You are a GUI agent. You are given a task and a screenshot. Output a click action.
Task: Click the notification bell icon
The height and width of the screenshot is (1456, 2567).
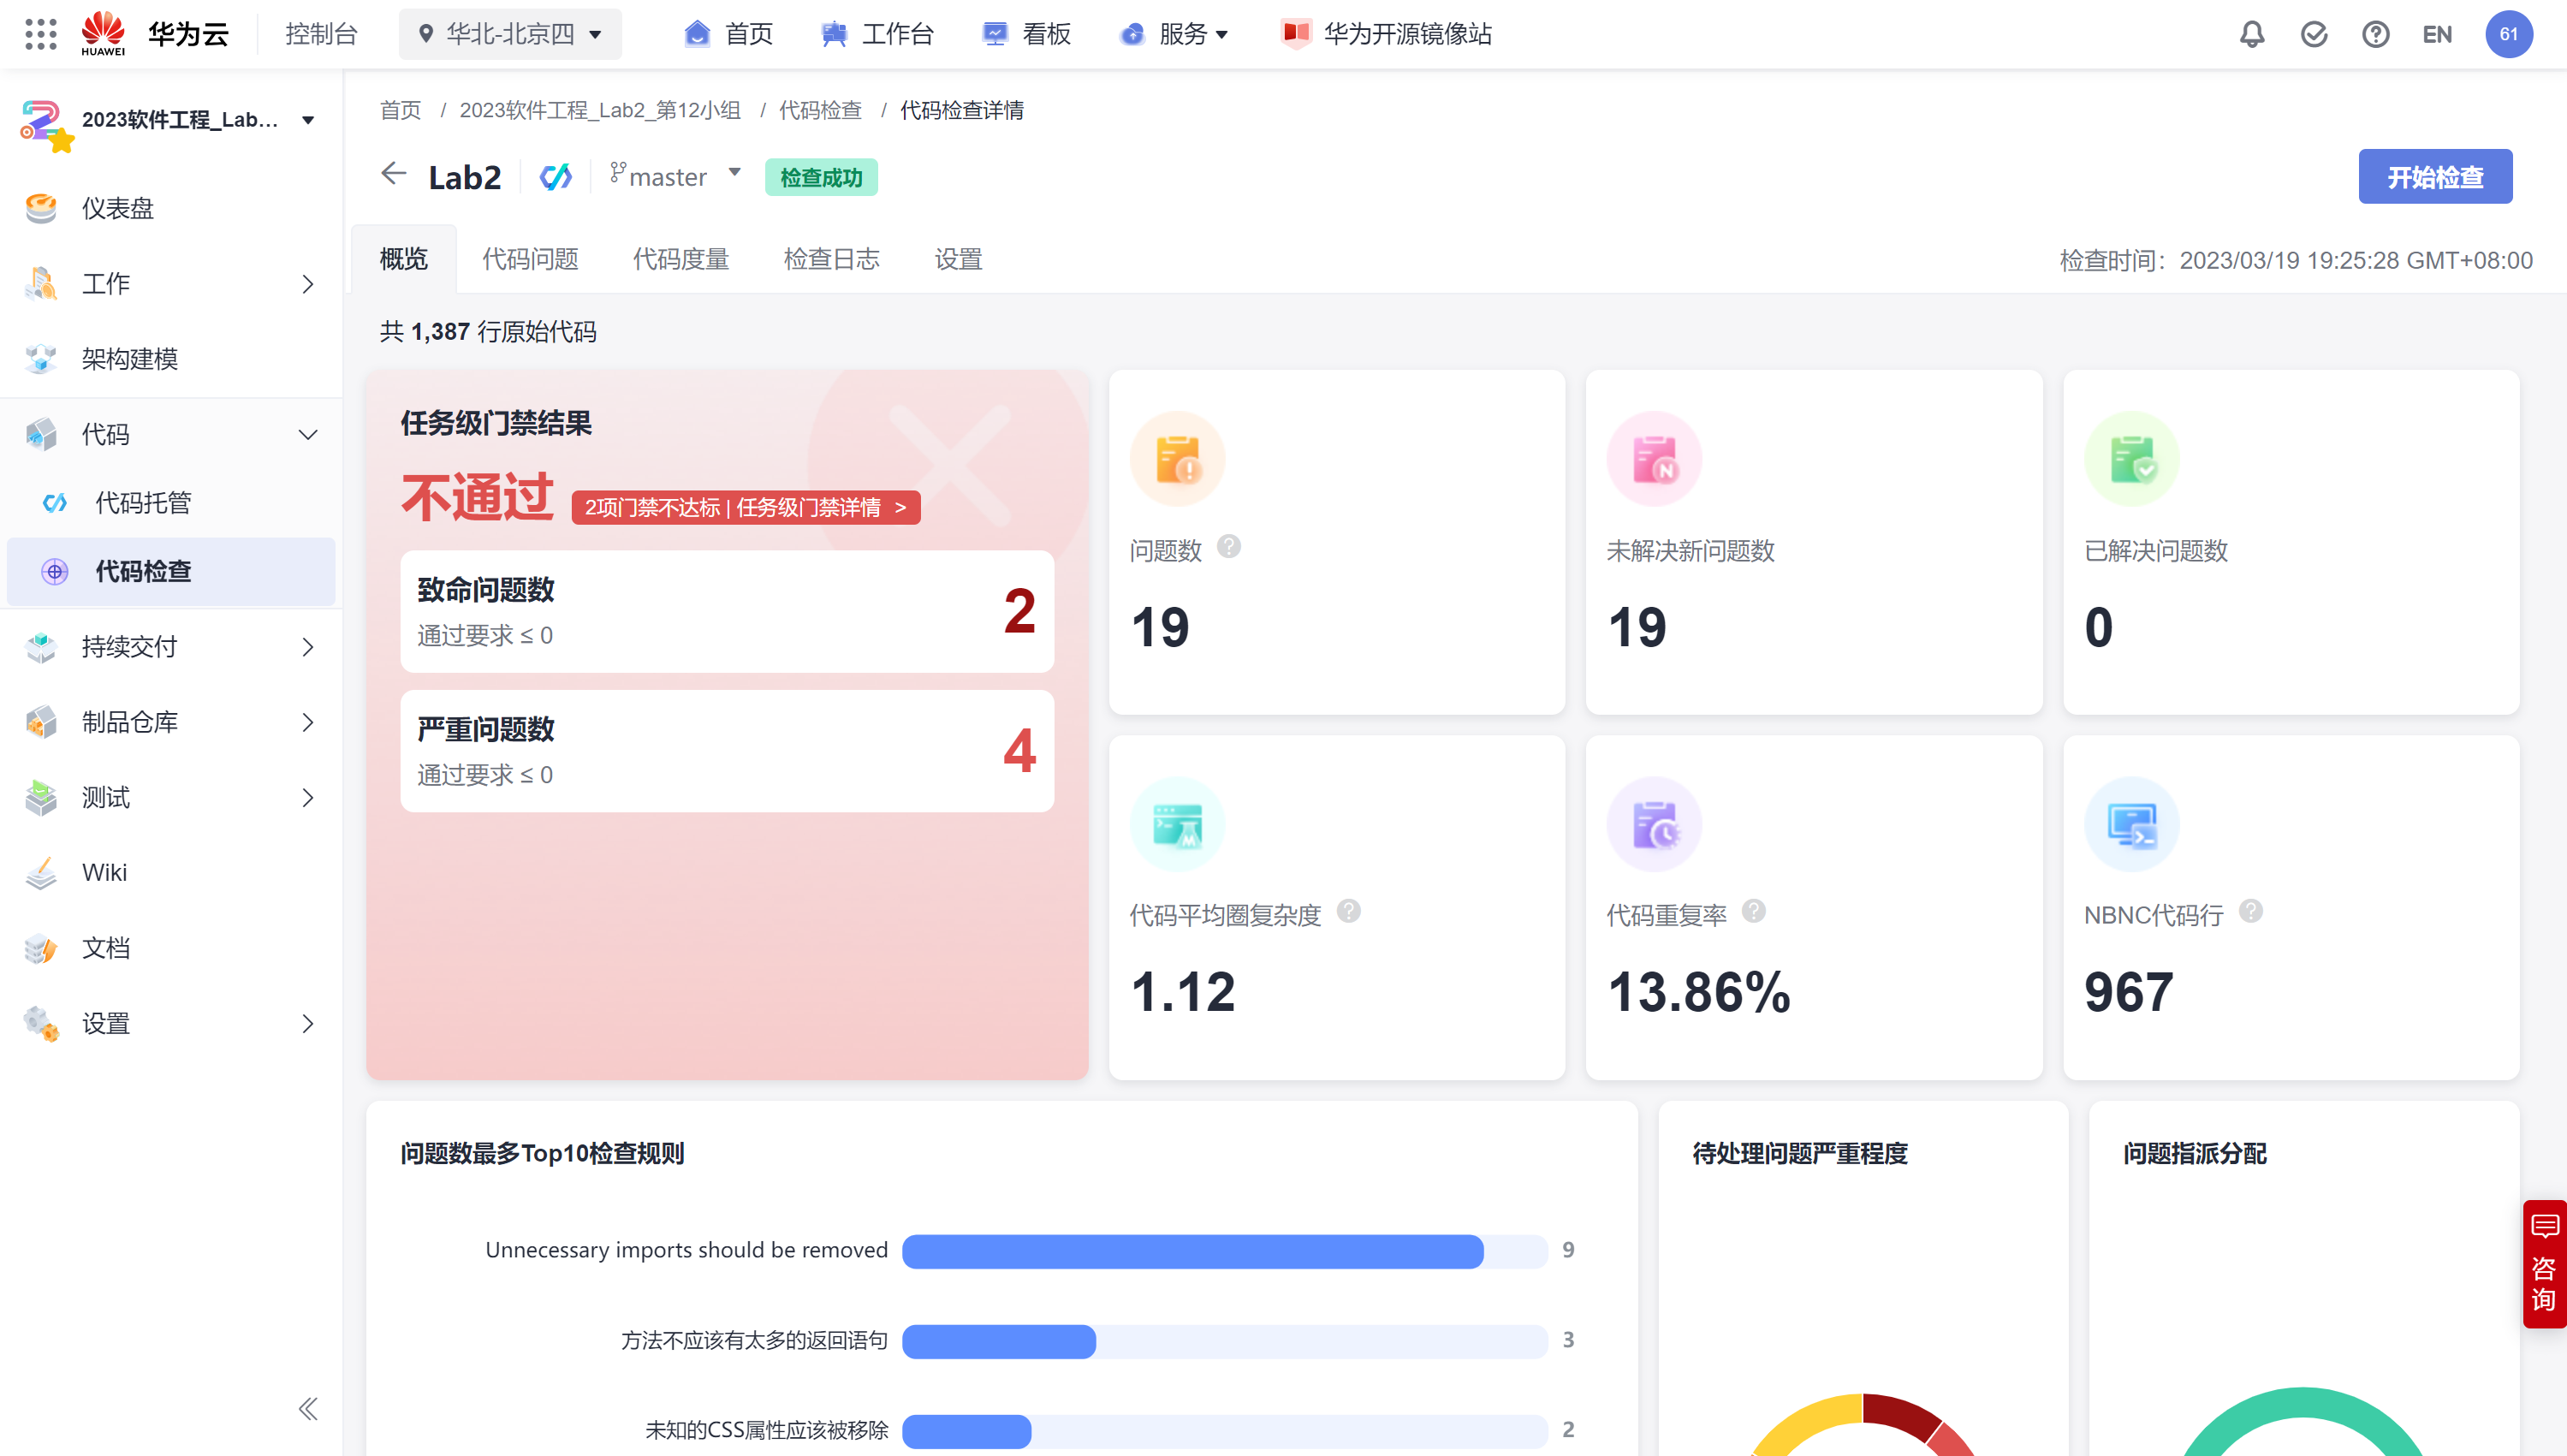click(x=2251, y=34)
